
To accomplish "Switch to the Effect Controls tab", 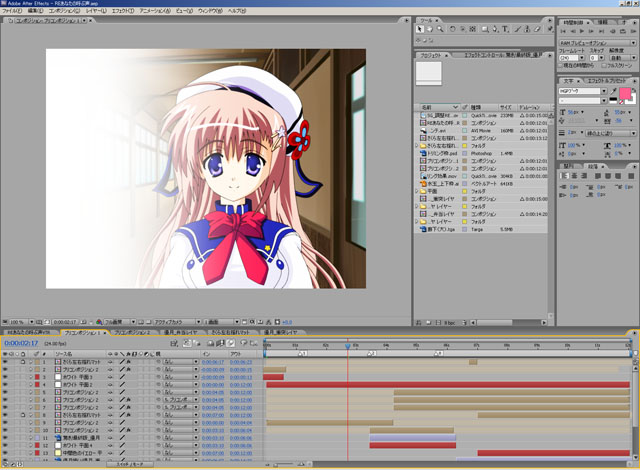I will click(503, 55).
